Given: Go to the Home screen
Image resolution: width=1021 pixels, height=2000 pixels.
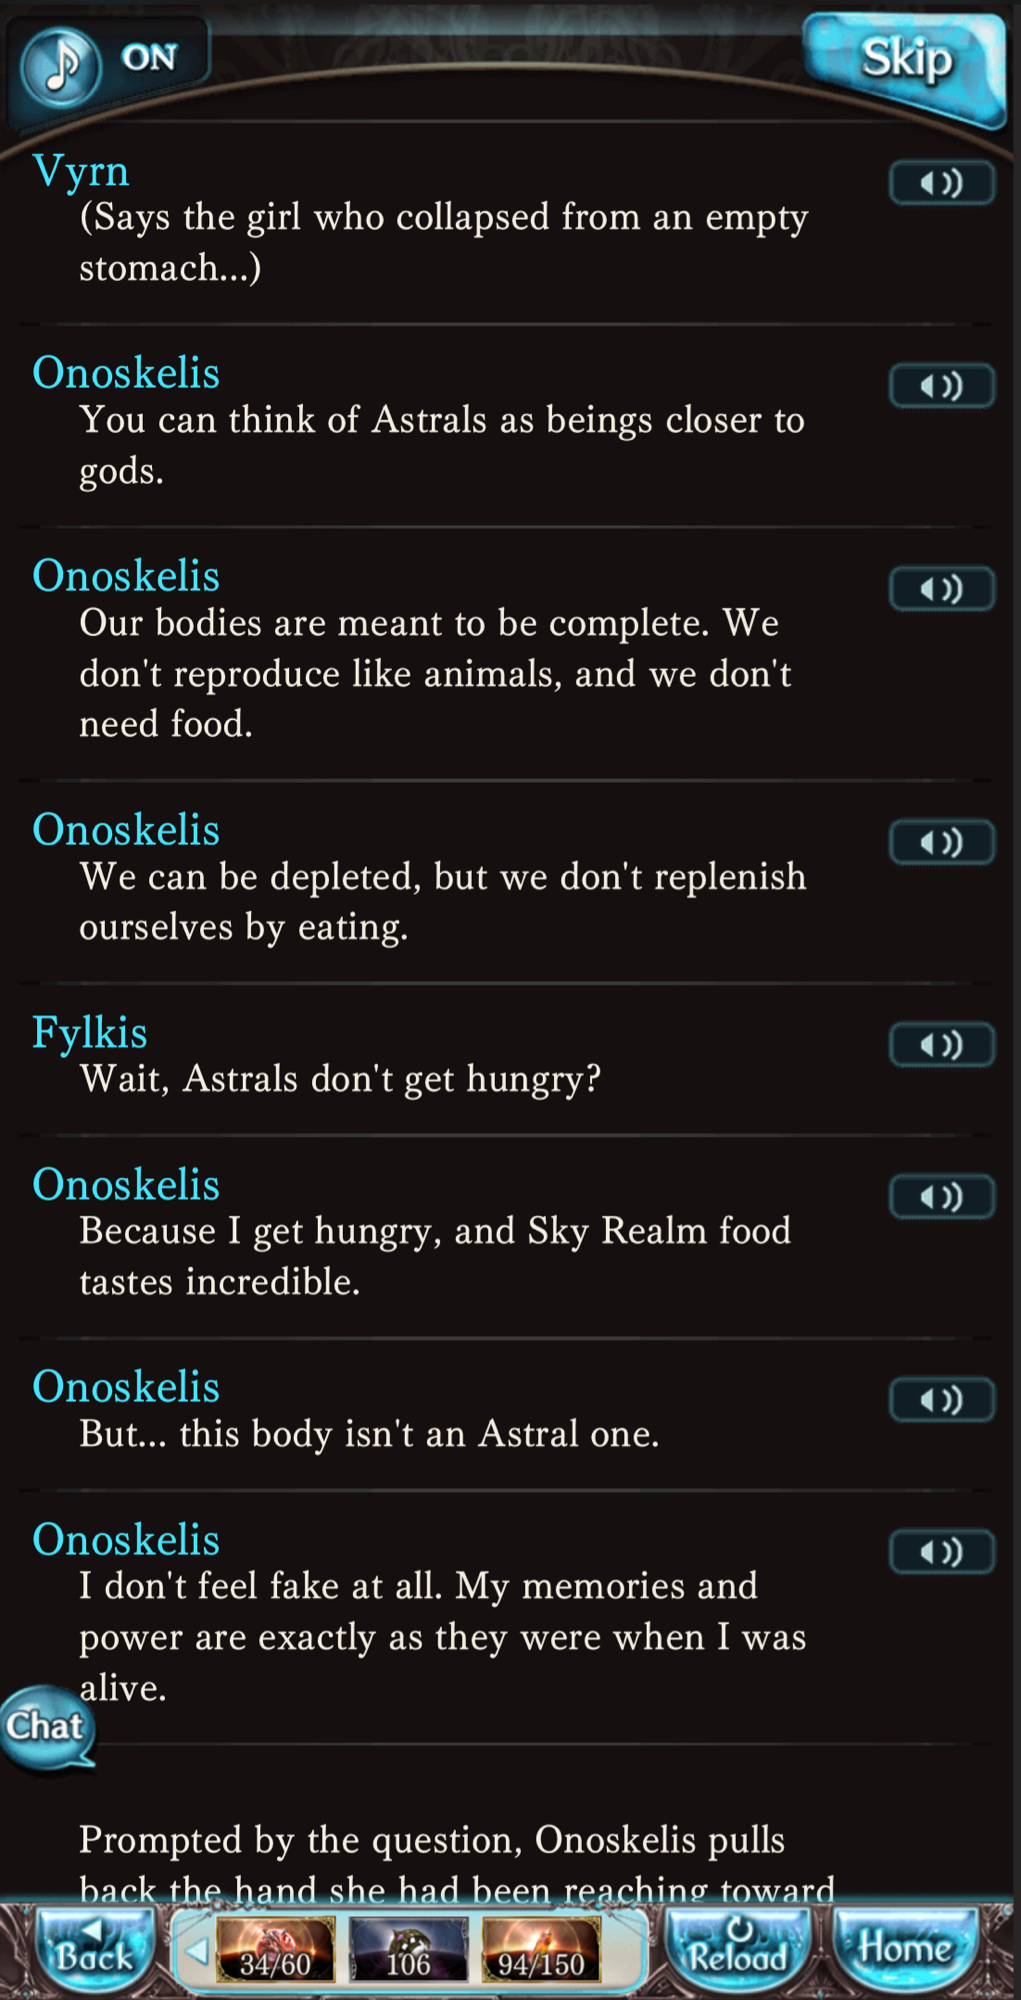Looking at the screenshot, I should (905, 1949).
